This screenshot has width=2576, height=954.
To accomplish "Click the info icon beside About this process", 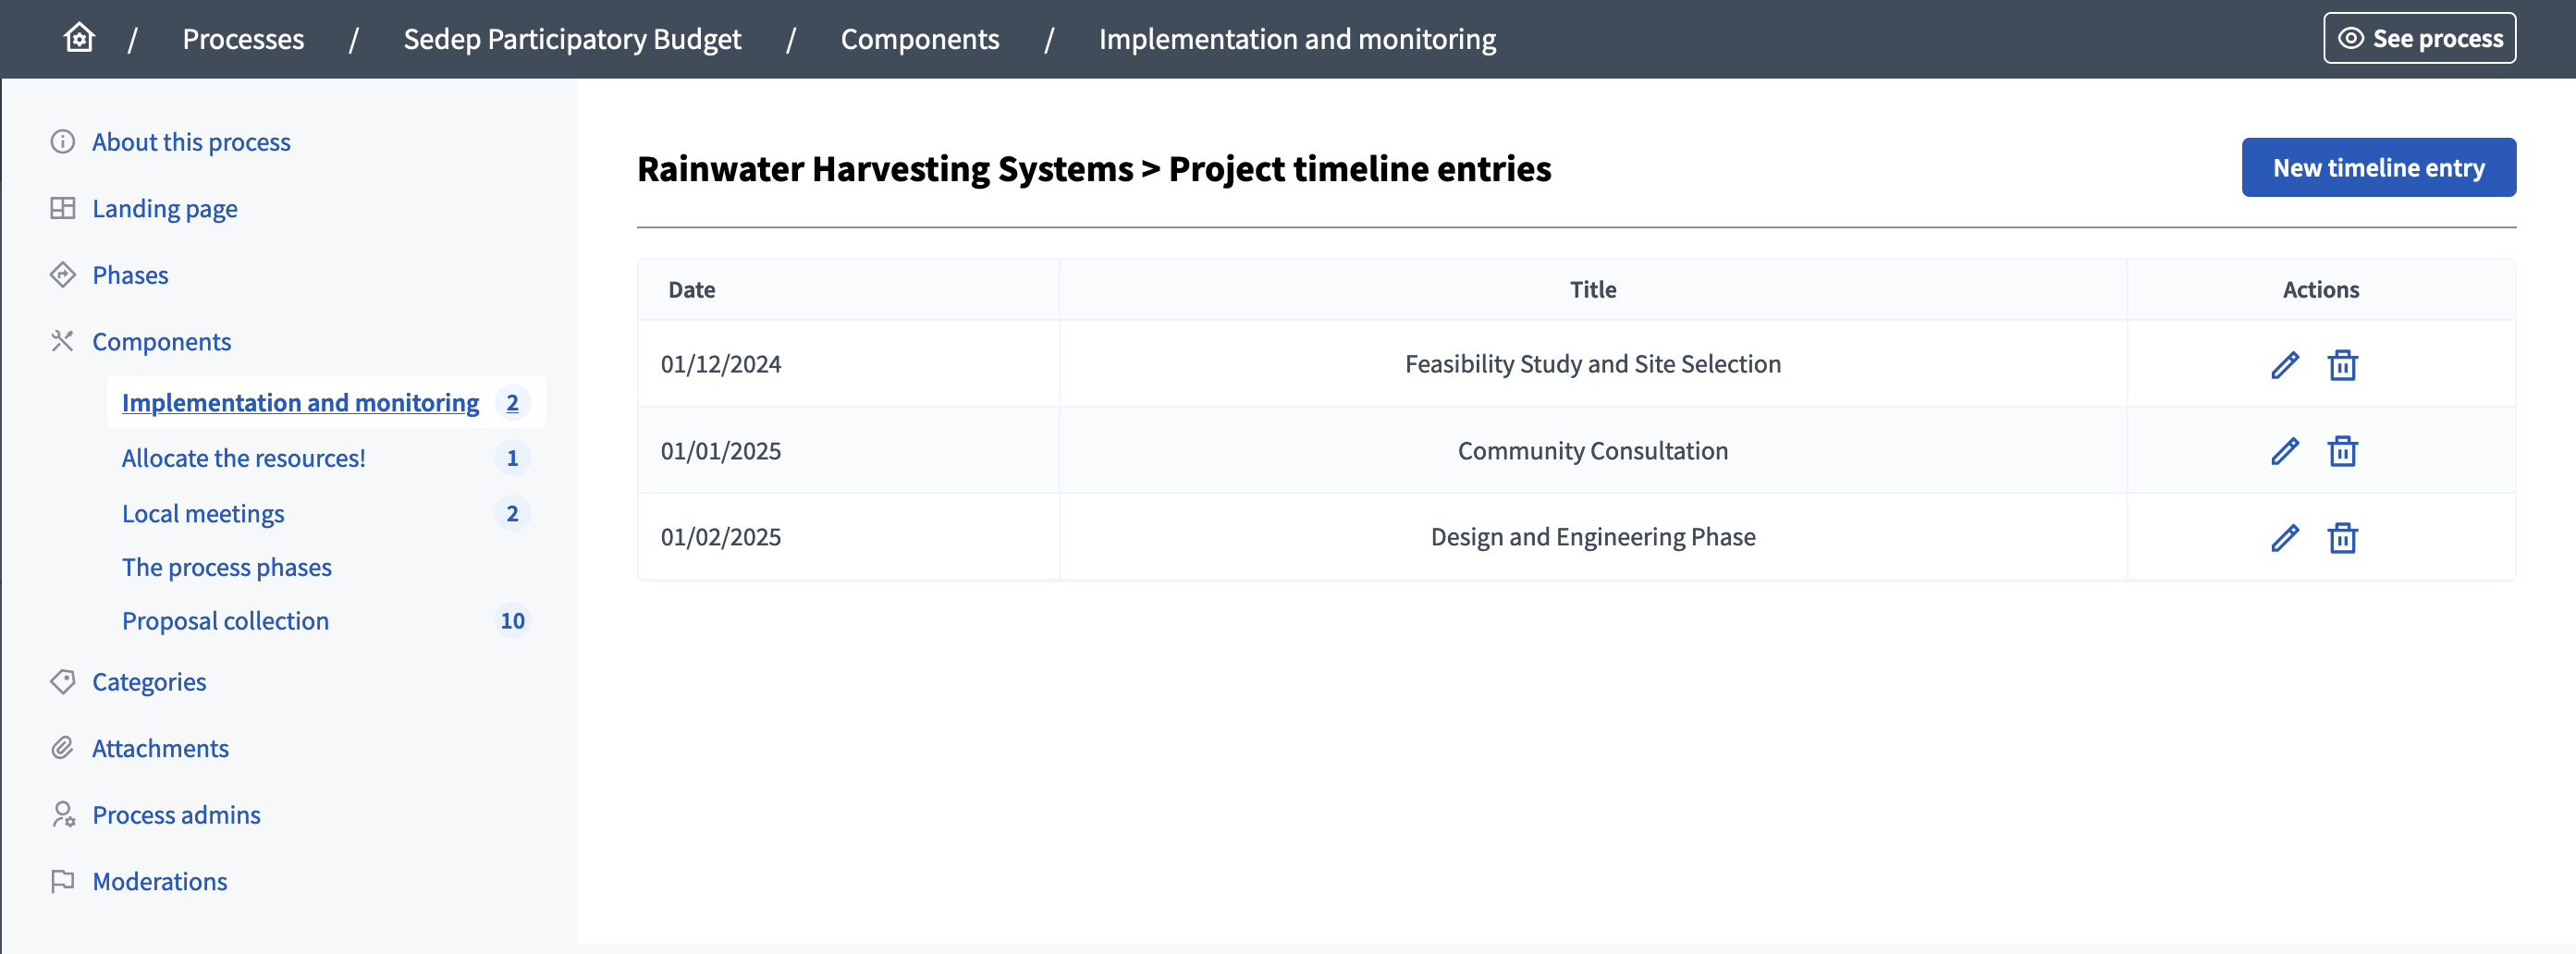I will pos(62,141).
